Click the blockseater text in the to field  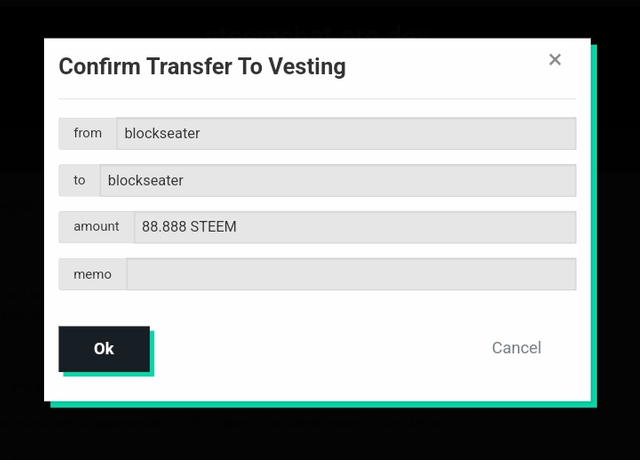pos(146,180)
